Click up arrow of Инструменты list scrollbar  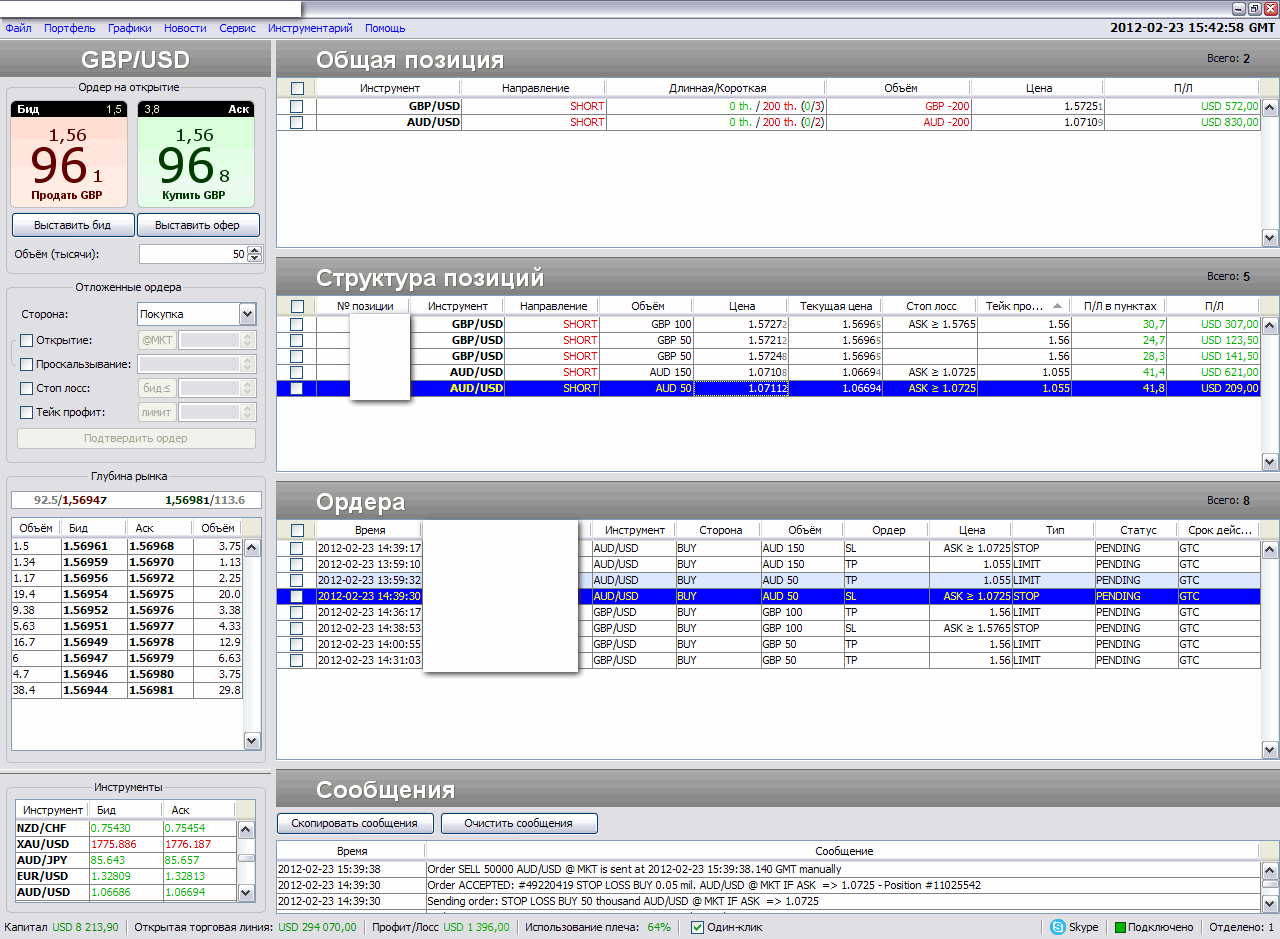(245, 828)
